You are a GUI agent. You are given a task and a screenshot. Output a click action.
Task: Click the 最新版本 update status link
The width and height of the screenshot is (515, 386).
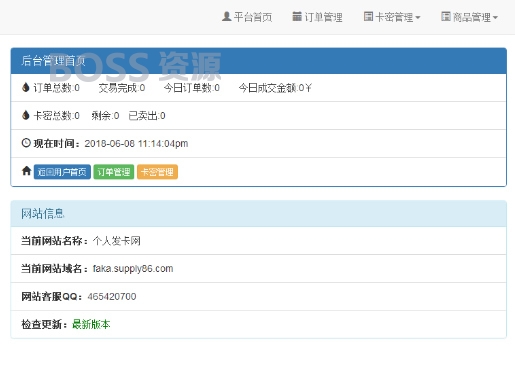[x=91, y=324]
